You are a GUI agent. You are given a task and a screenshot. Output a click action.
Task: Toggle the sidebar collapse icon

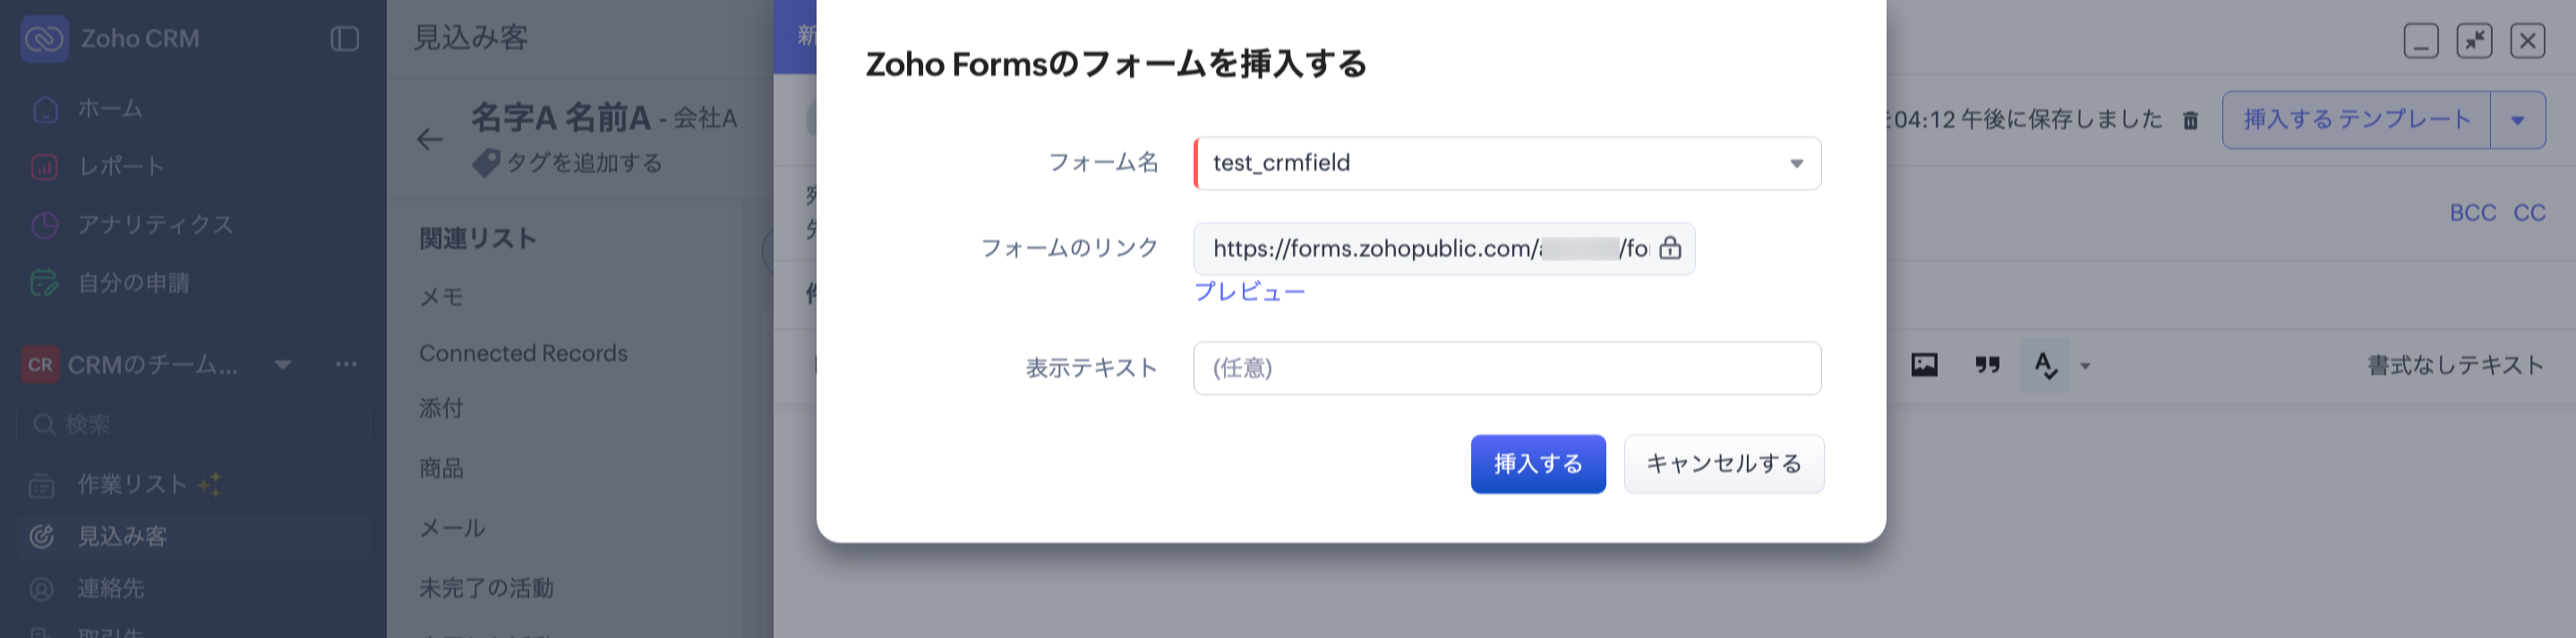[x=344, y=39]
